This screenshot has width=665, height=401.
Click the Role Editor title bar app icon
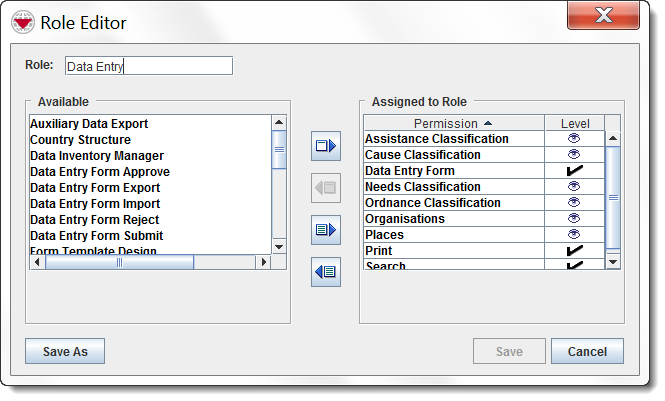point(22,22)
